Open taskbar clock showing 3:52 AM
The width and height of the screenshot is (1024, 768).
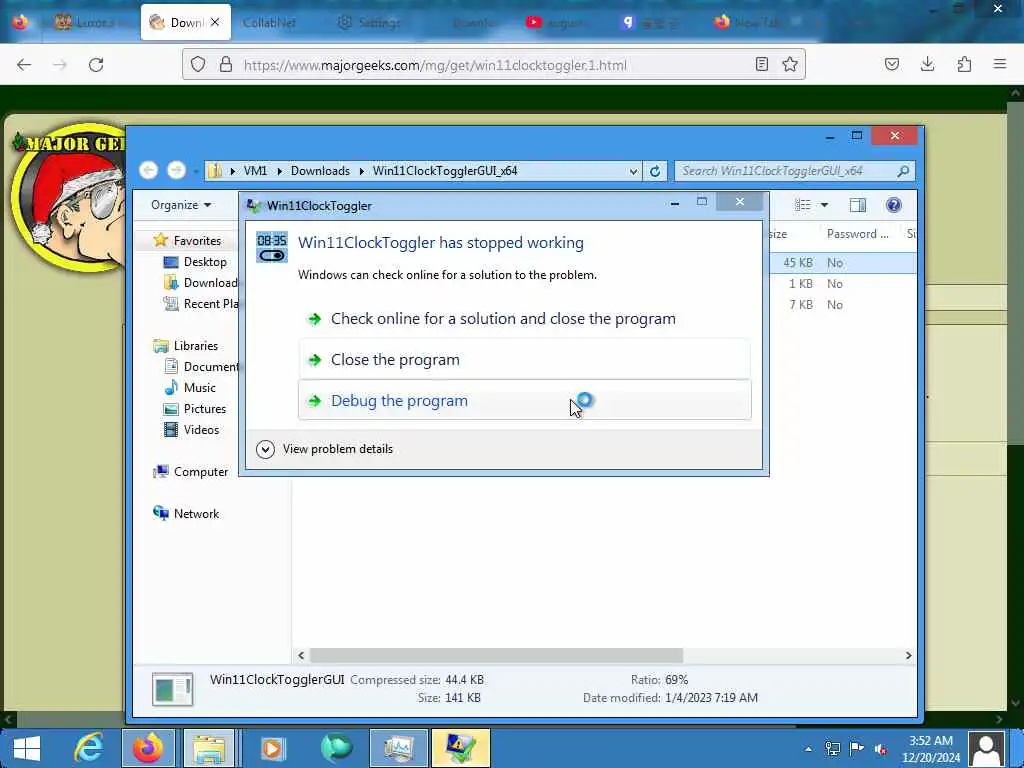(931, 749)
